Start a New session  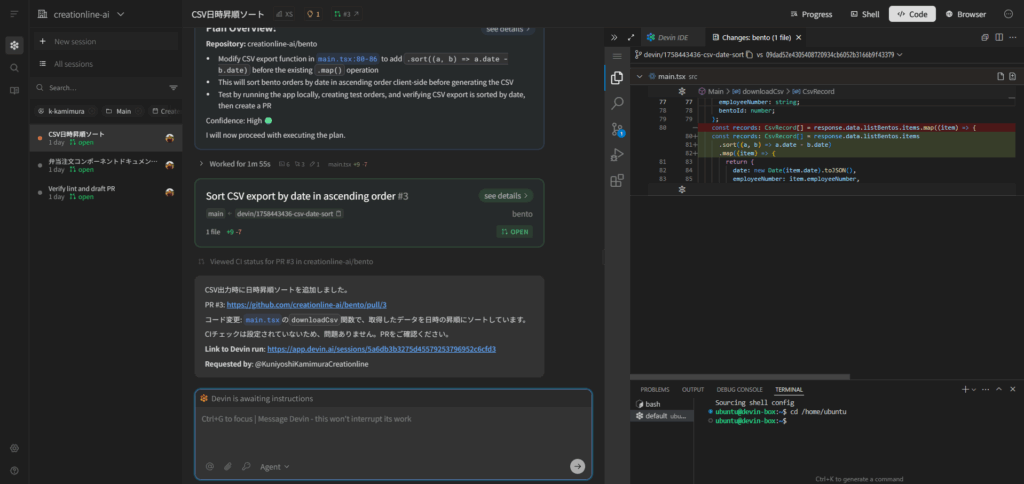pos(75,42)
